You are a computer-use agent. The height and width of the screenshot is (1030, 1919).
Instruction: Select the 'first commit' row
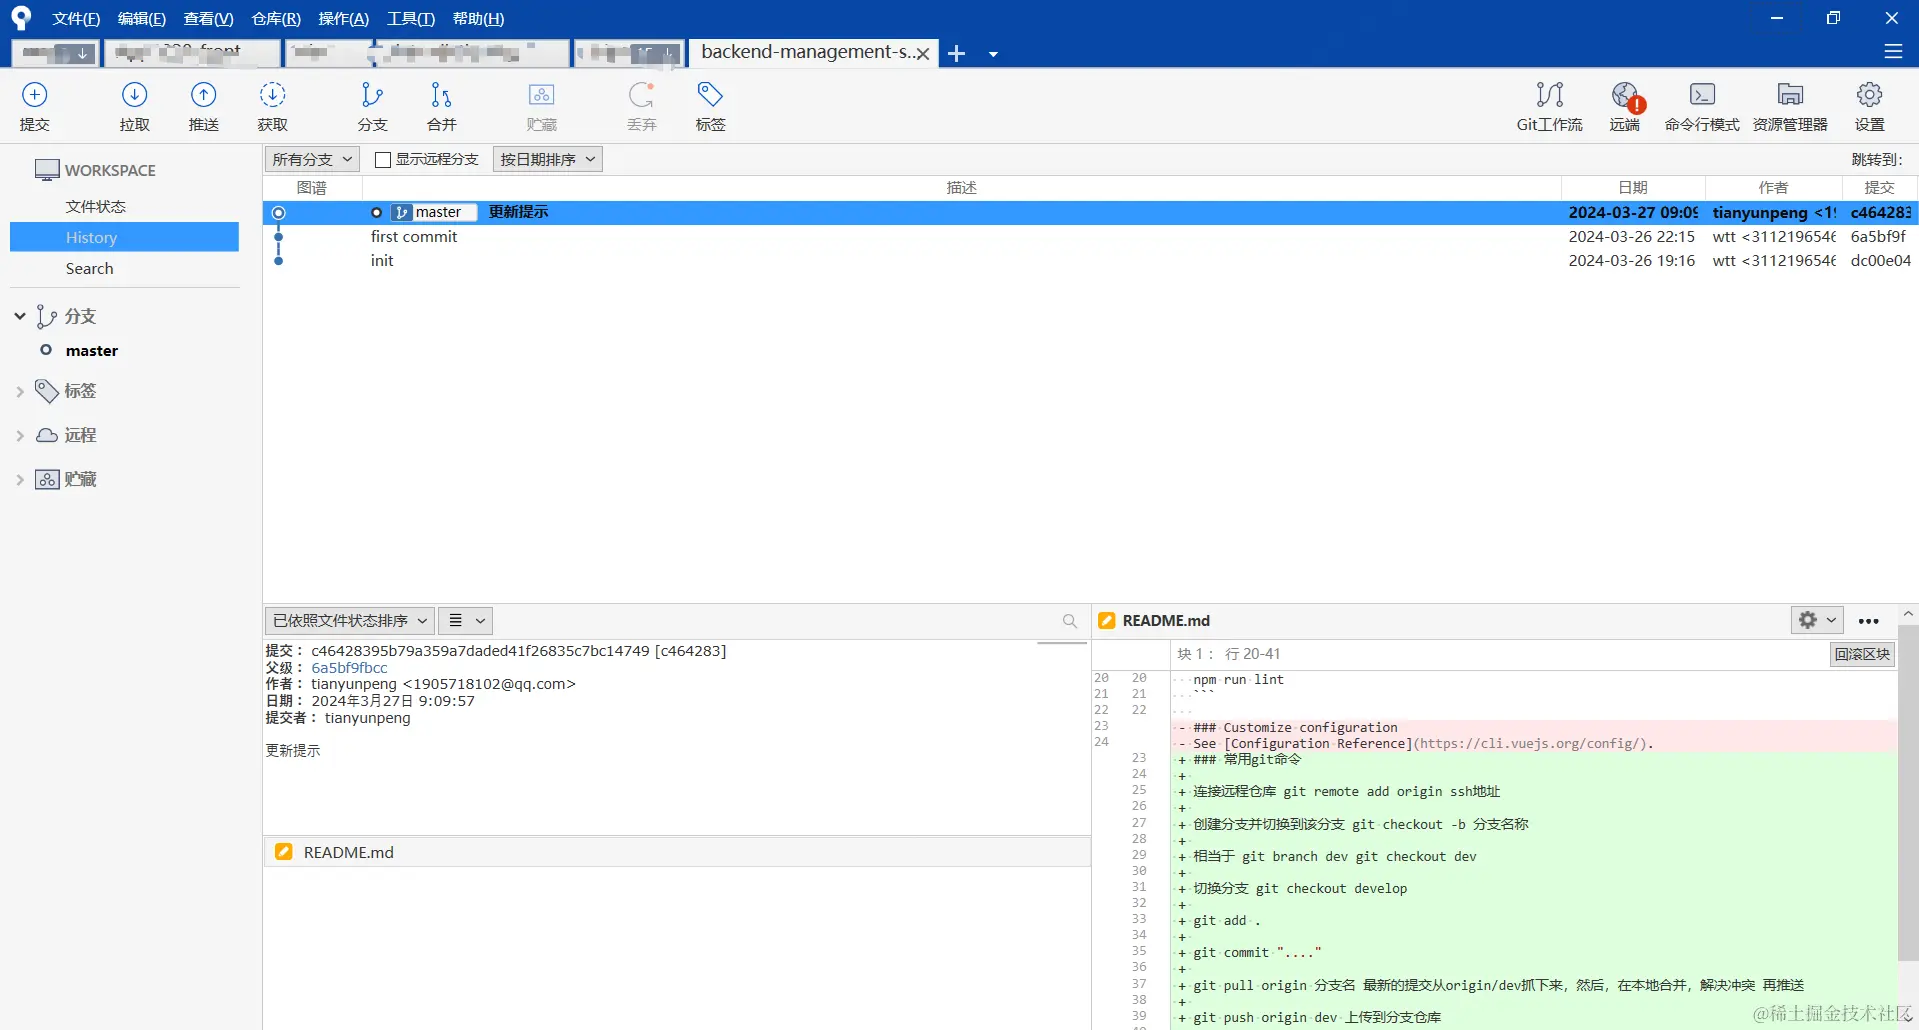[1089, 237]
